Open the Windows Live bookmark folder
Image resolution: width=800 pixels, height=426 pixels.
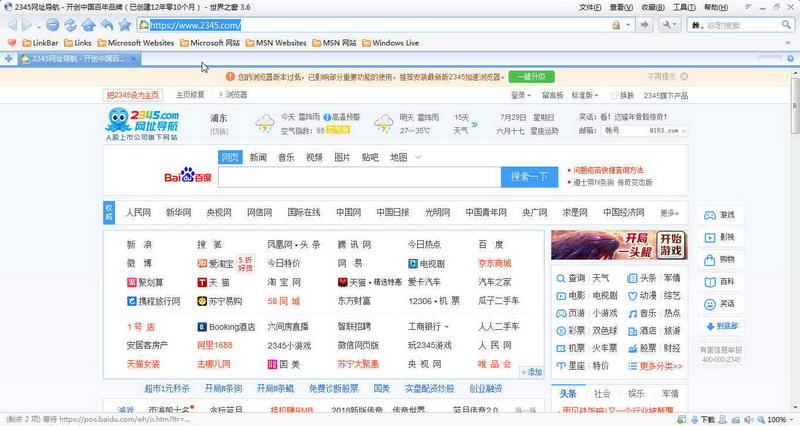[390, 43]
